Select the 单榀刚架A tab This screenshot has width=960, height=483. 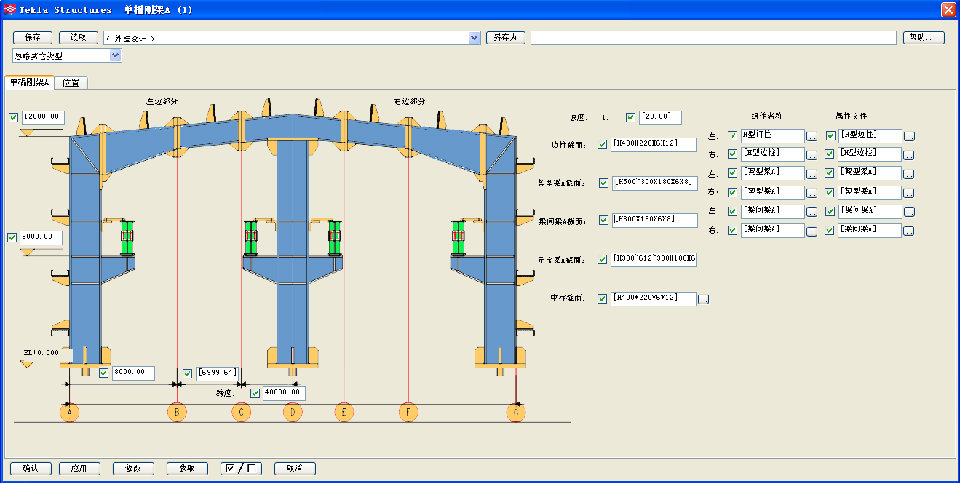tap(29, 82)
